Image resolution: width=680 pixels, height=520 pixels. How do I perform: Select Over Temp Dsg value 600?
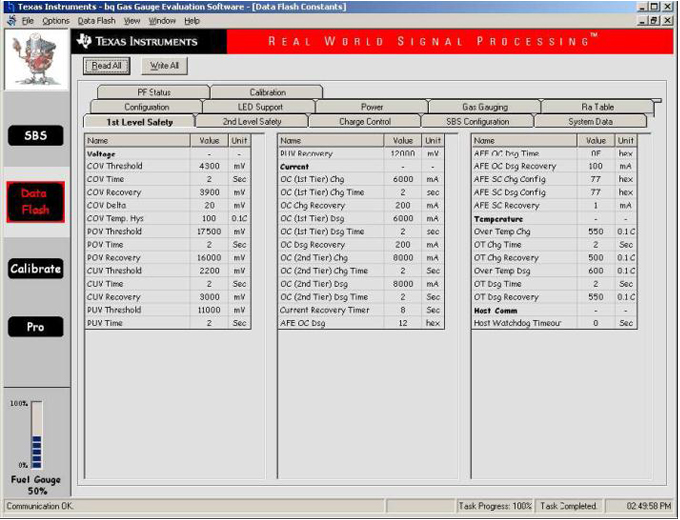(x=596, y=271)
